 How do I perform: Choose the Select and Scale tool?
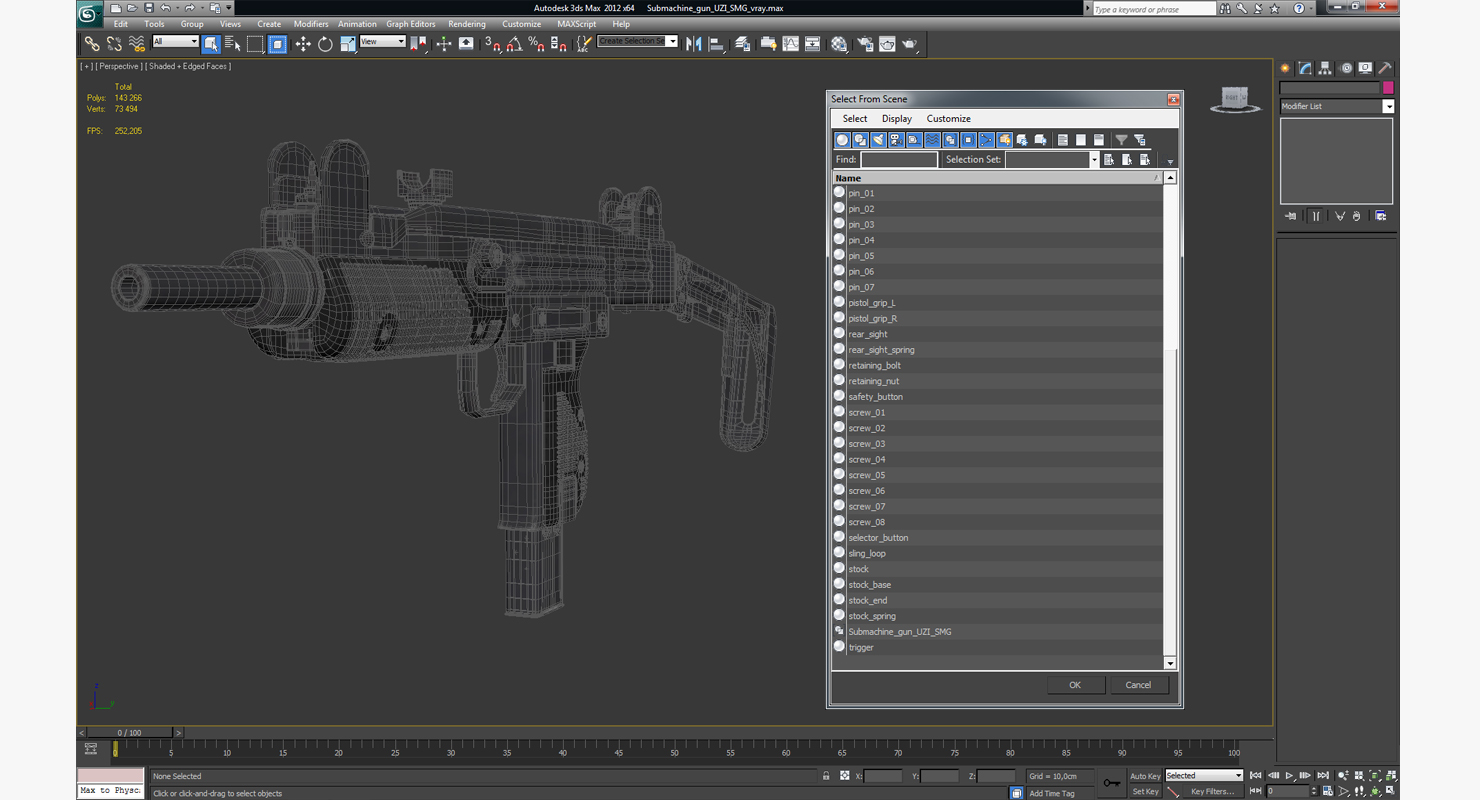tap(347, 44)
